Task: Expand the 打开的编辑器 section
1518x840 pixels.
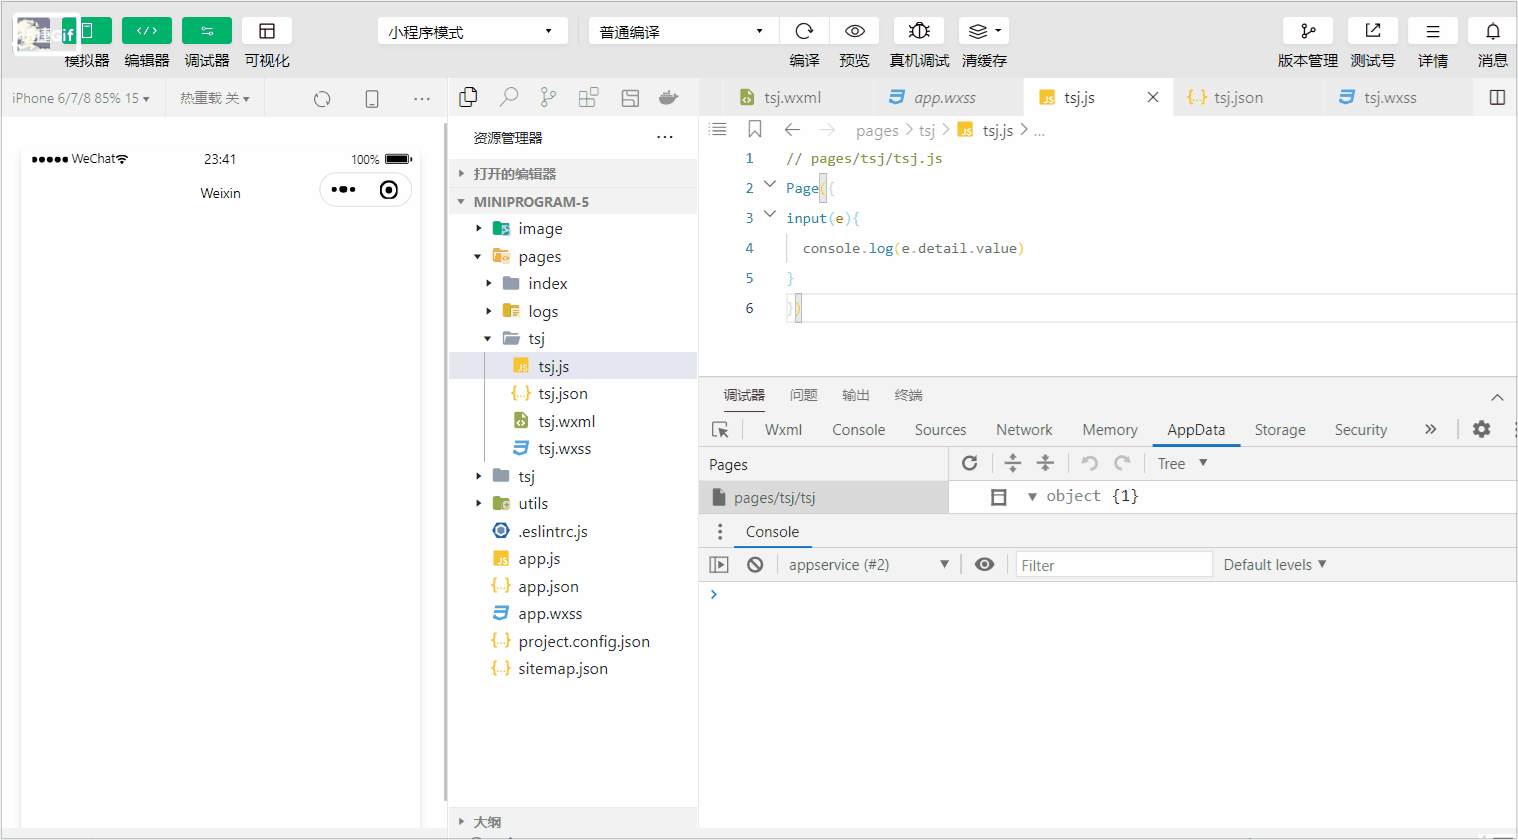Action: (x=573, y=173)
